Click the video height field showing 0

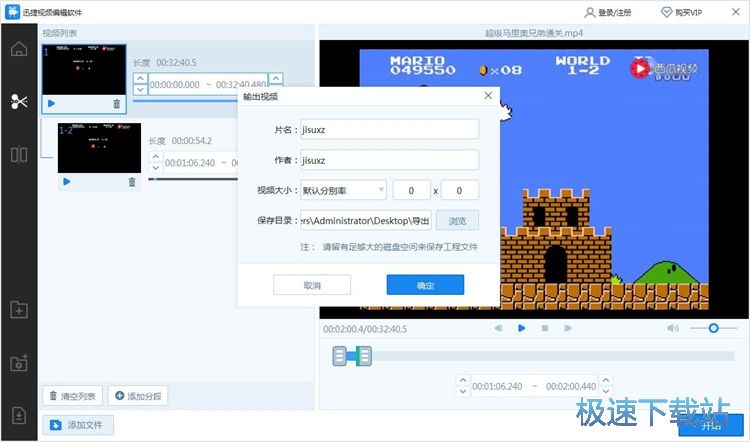[x=460, y=190]
